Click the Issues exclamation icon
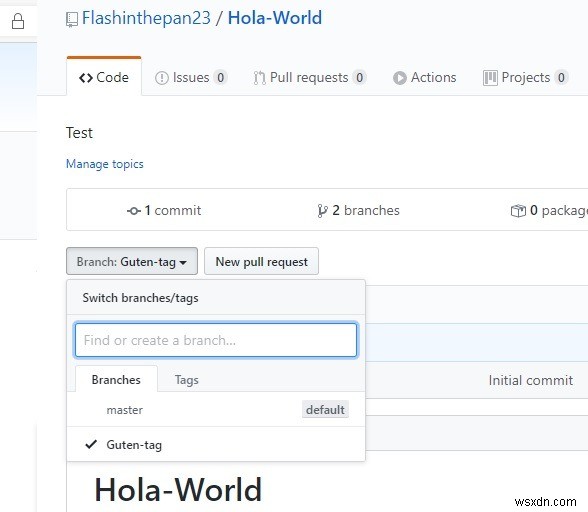588x512 pixels. [x=162, y=78]
